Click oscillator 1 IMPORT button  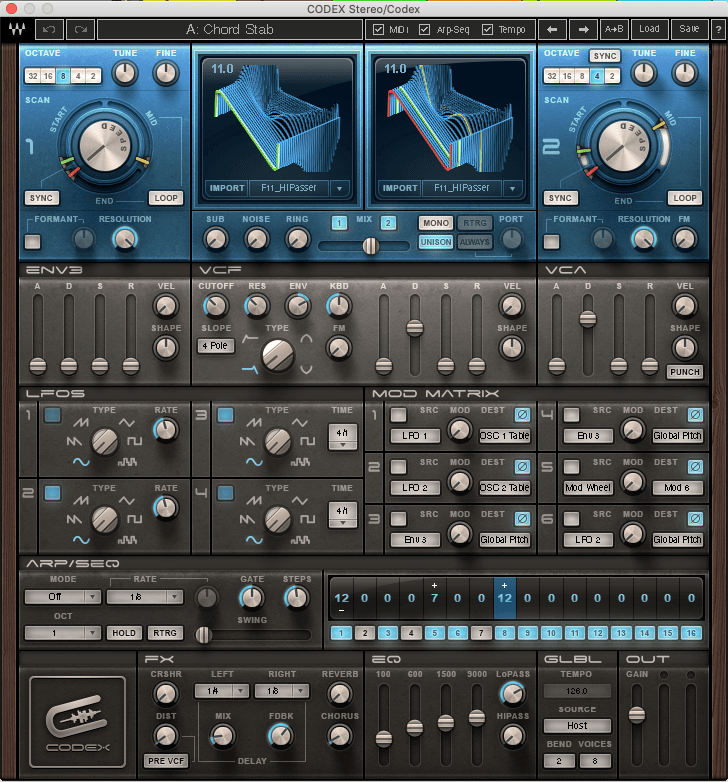pyautogui.click(x=227, y=189)
